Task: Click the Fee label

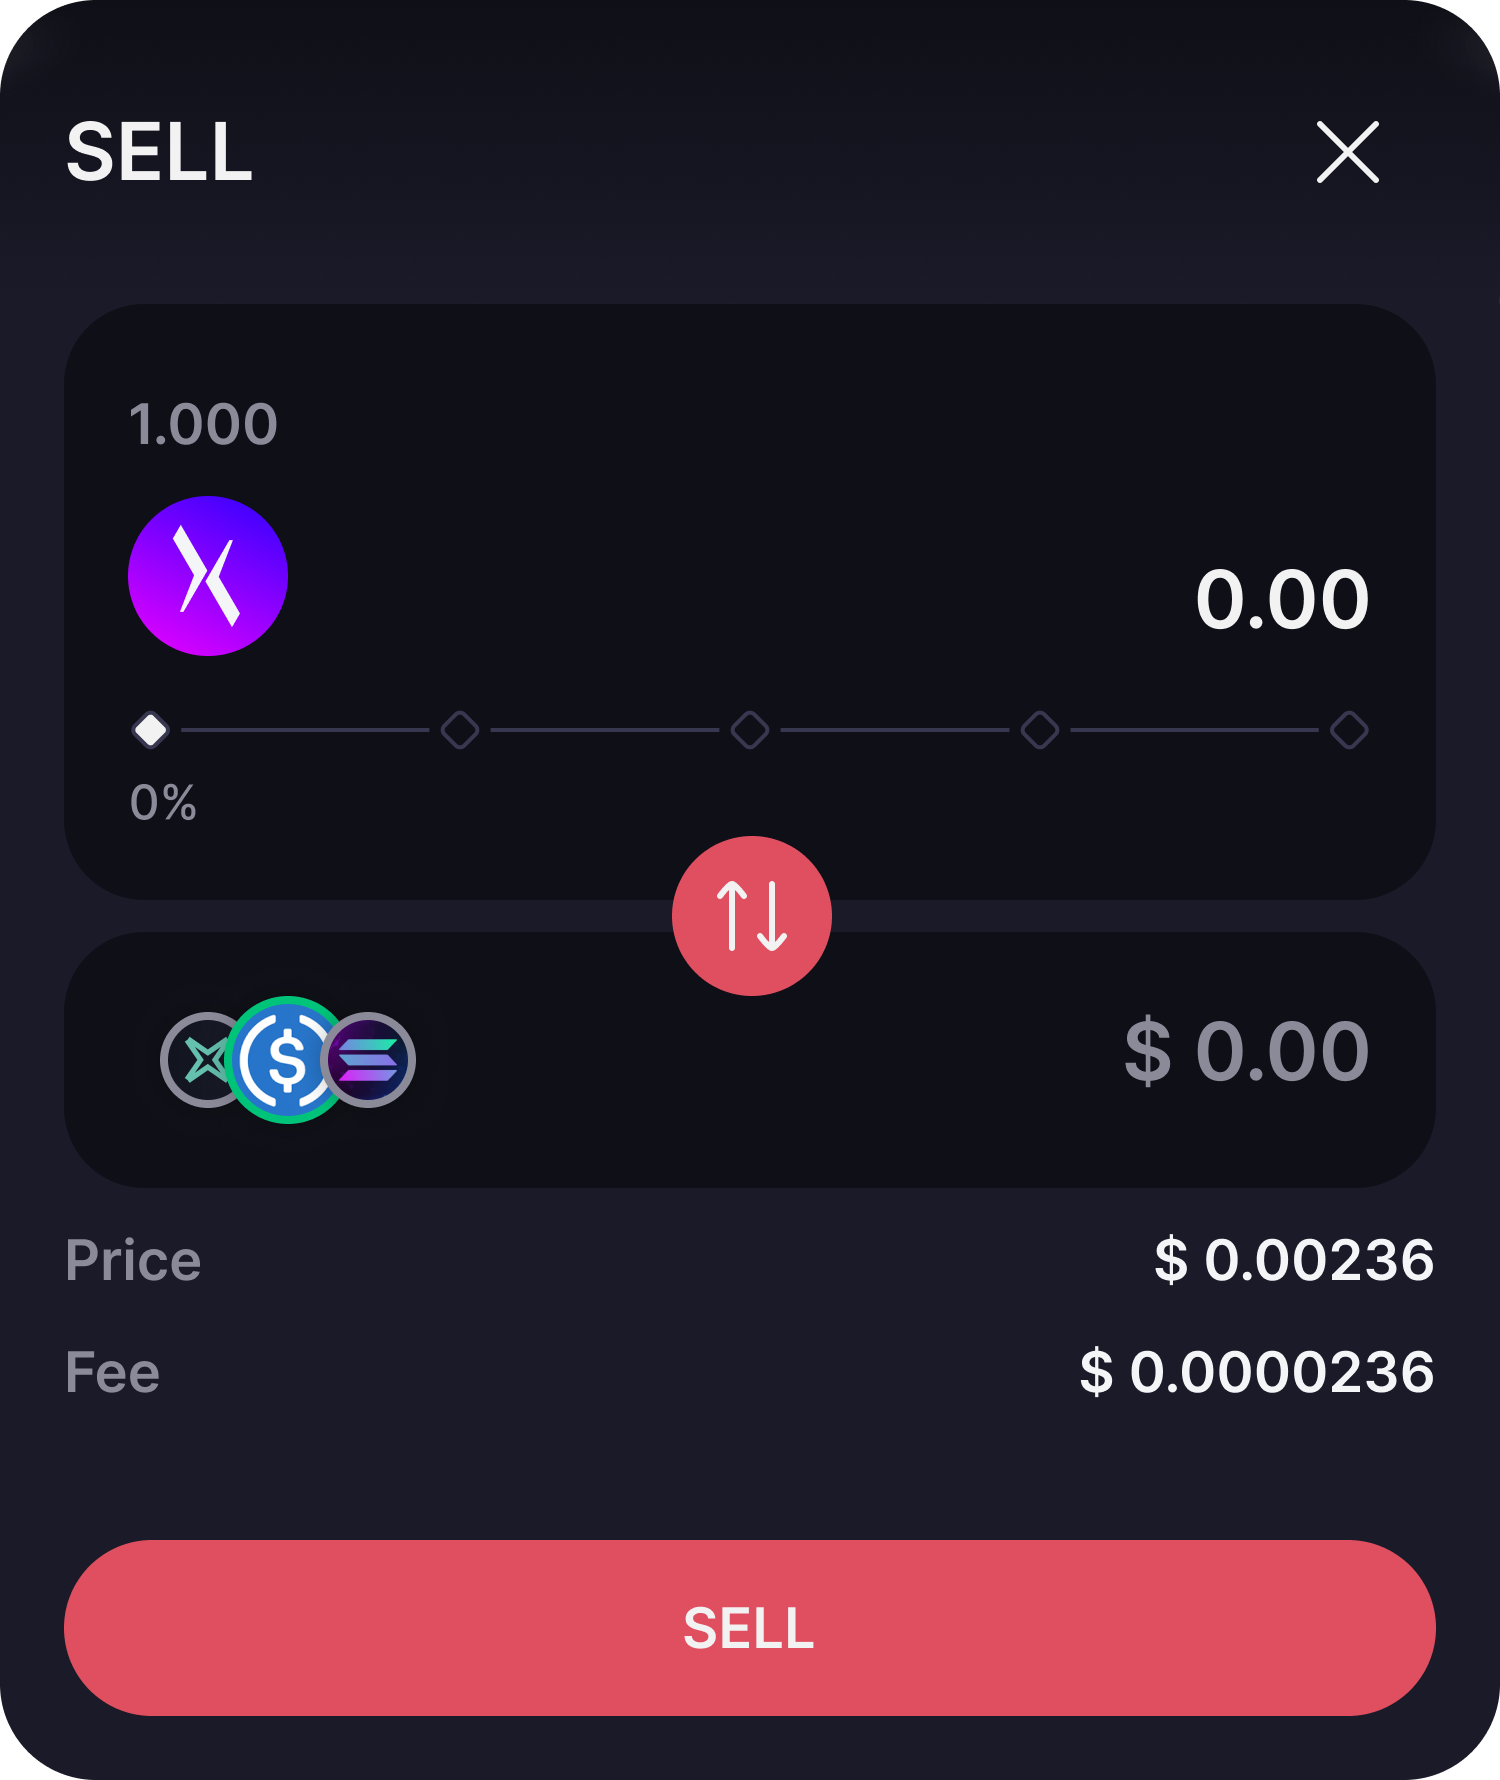Action: coord(112,1372)
